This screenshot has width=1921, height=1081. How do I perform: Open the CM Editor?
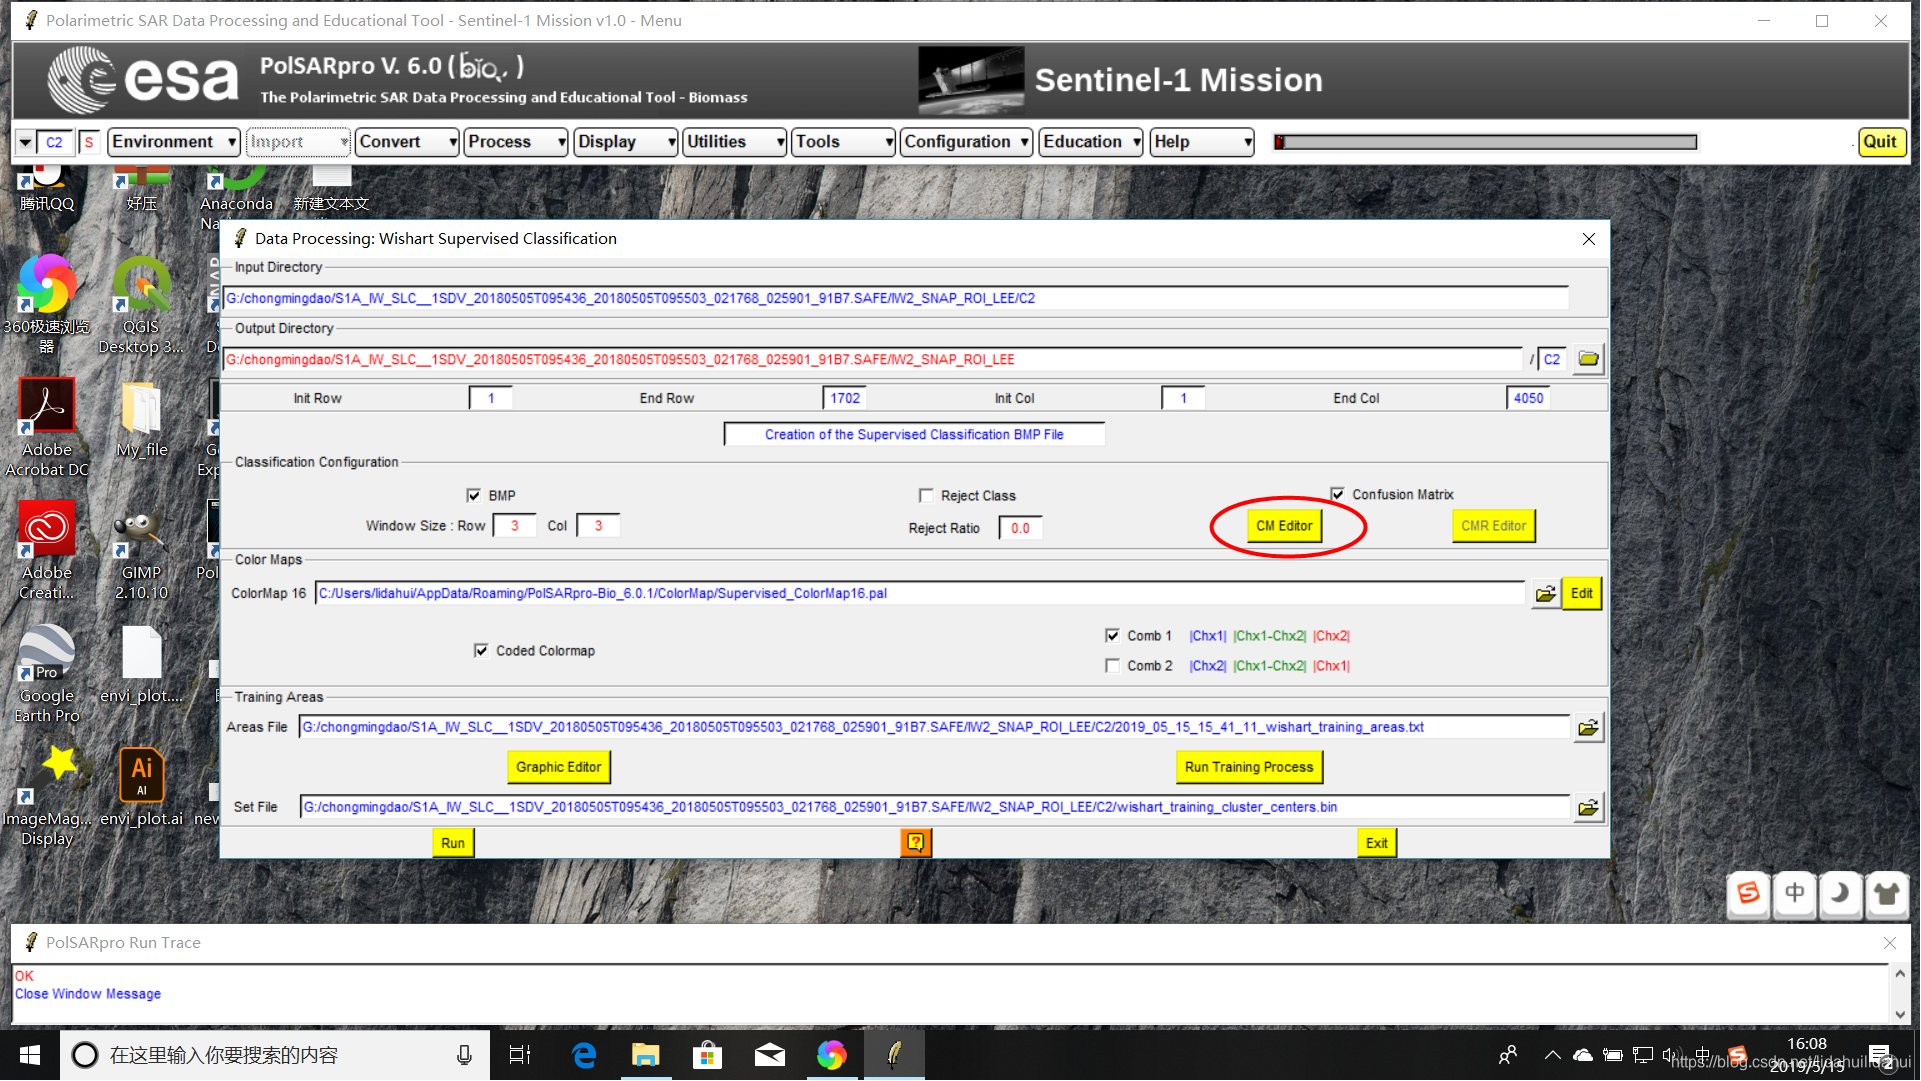1284,527
